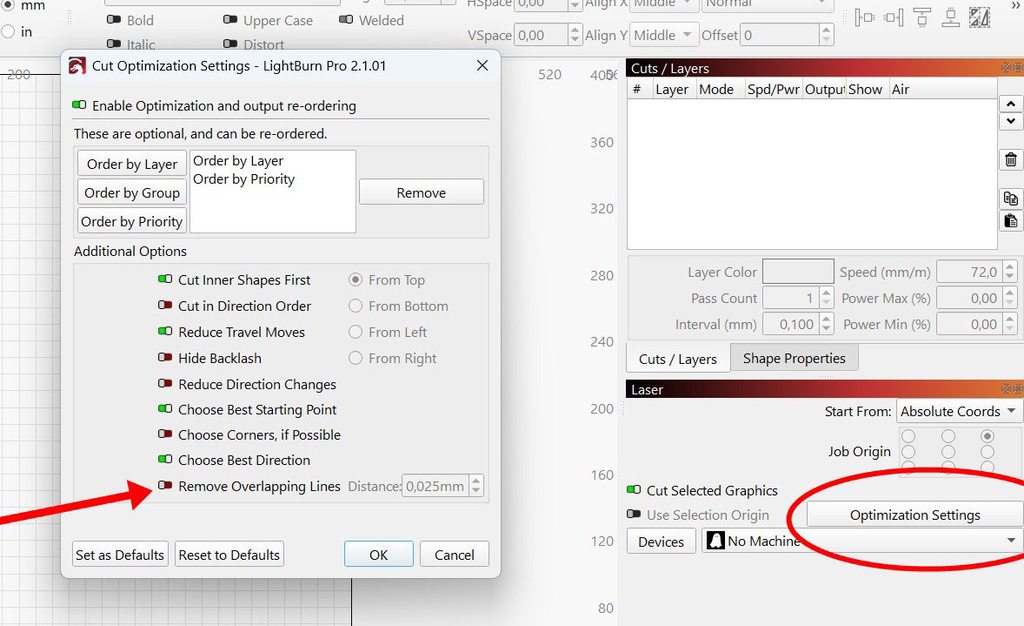Select From Right radio button

[355, 358]
